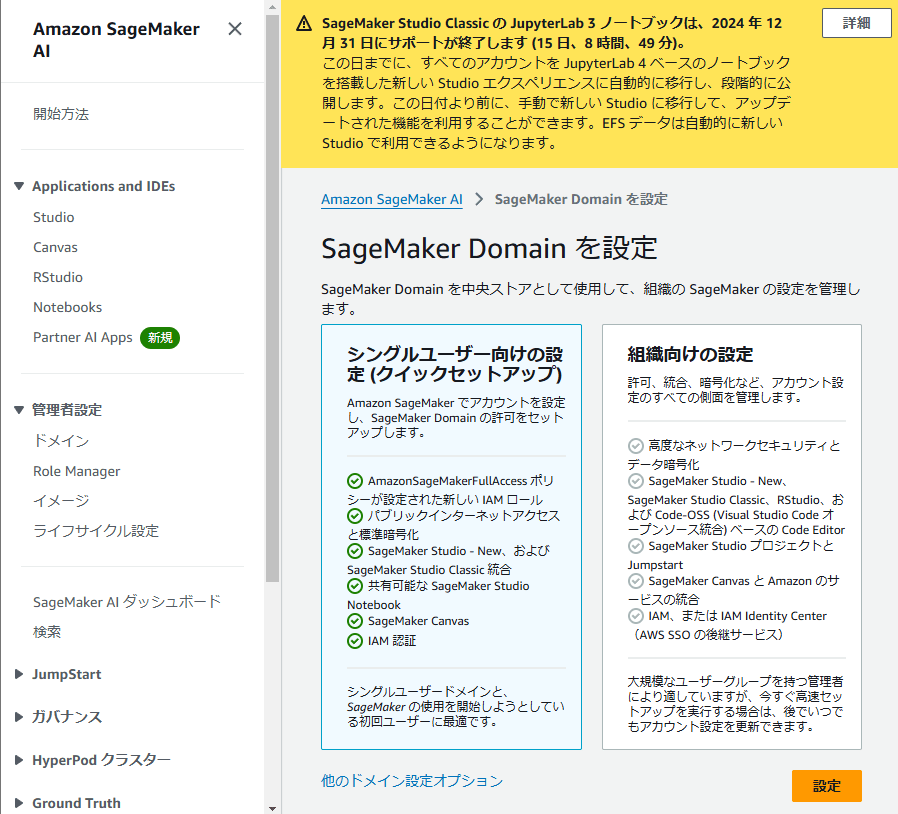Click the SageMaker Domain を設定 heading
The height and width of the screenshot is (814, 898).
point(489,249)
